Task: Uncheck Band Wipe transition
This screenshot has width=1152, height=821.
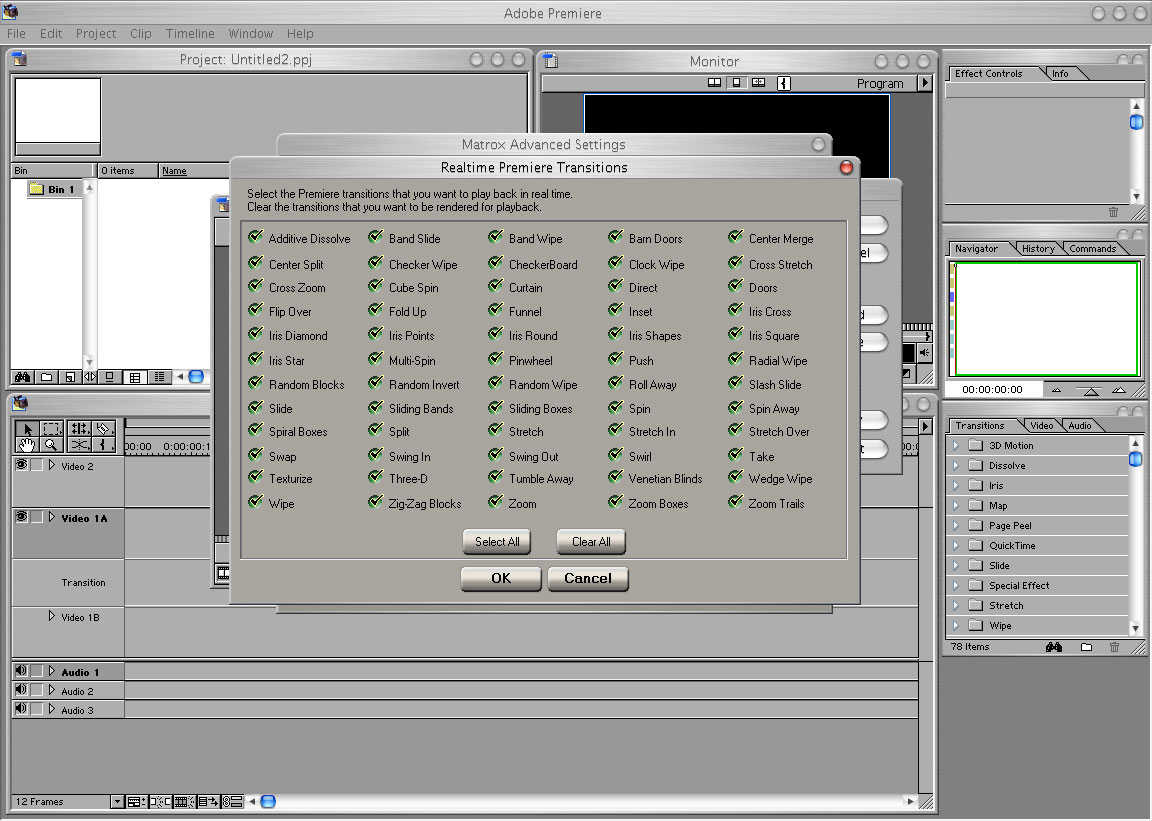Action: click(496, 237)
